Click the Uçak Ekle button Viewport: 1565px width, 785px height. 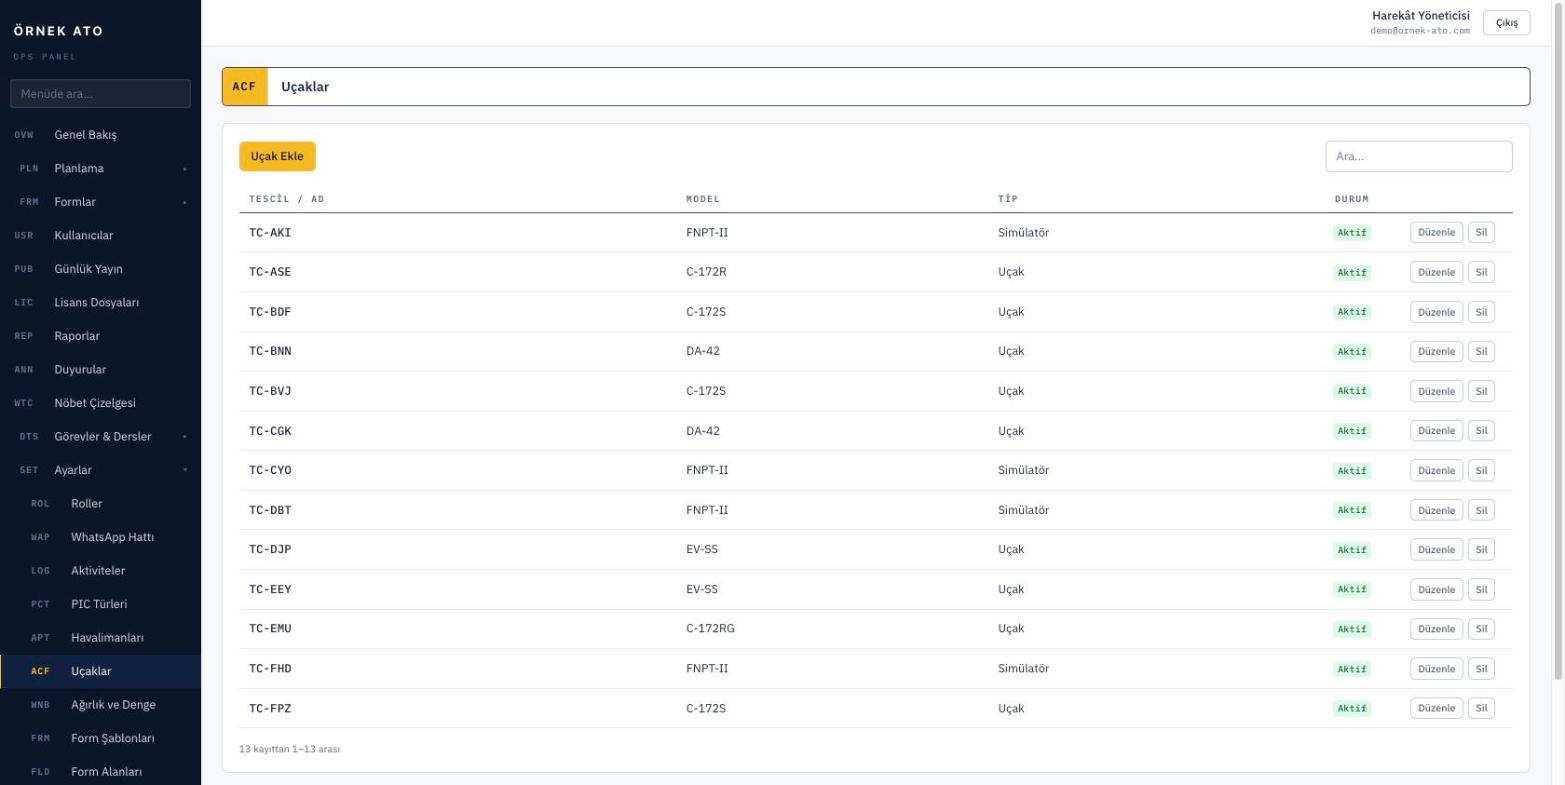[x=277, y=156]
